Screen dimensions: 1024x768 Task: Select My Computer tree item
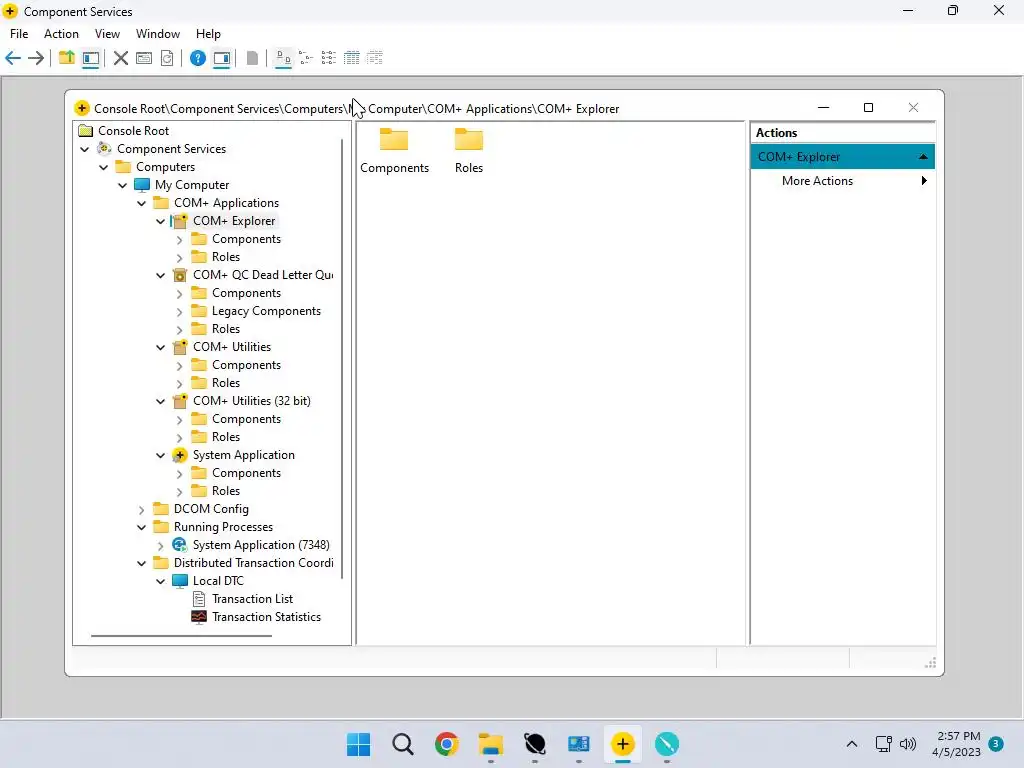pos(192,185)
